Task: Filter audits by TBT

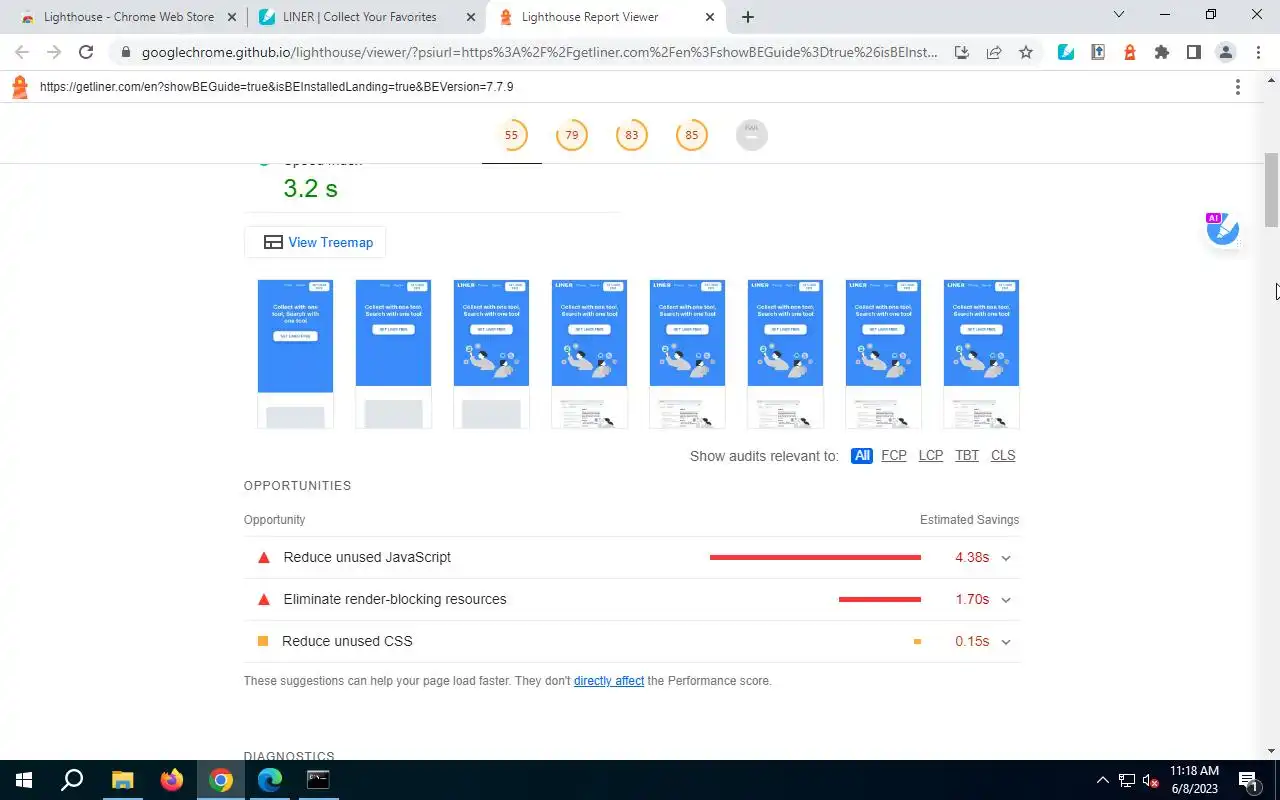Action: [967, 455]
